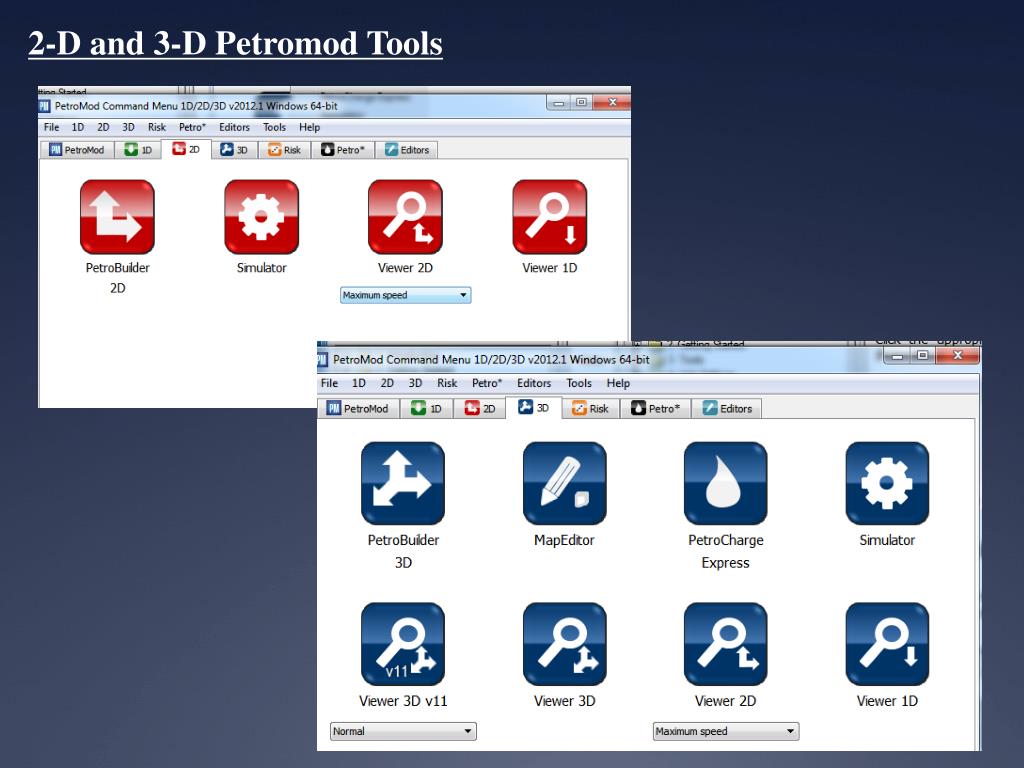1024x768 pixels.
Task: Open Help menu in the 2D window
Action: 310,127
